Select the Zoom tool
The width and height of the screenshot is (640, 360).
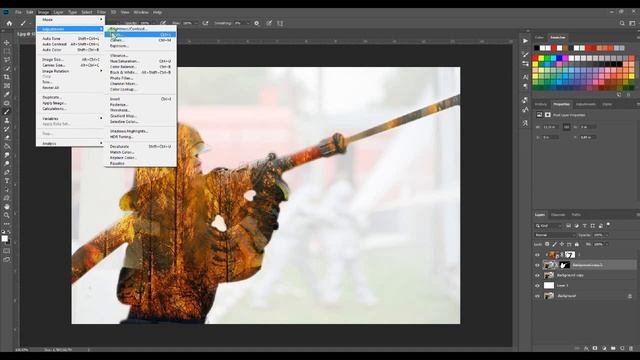click(x=7, y=215)
